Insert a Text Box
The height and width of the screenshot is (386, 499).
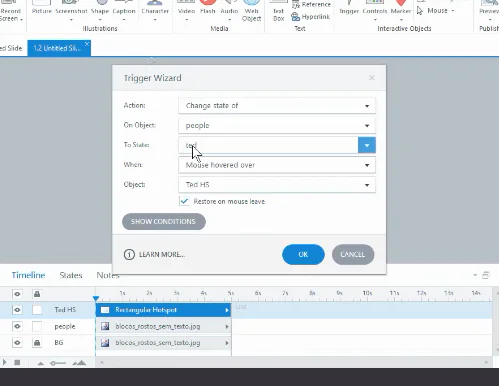pos(278,11)
